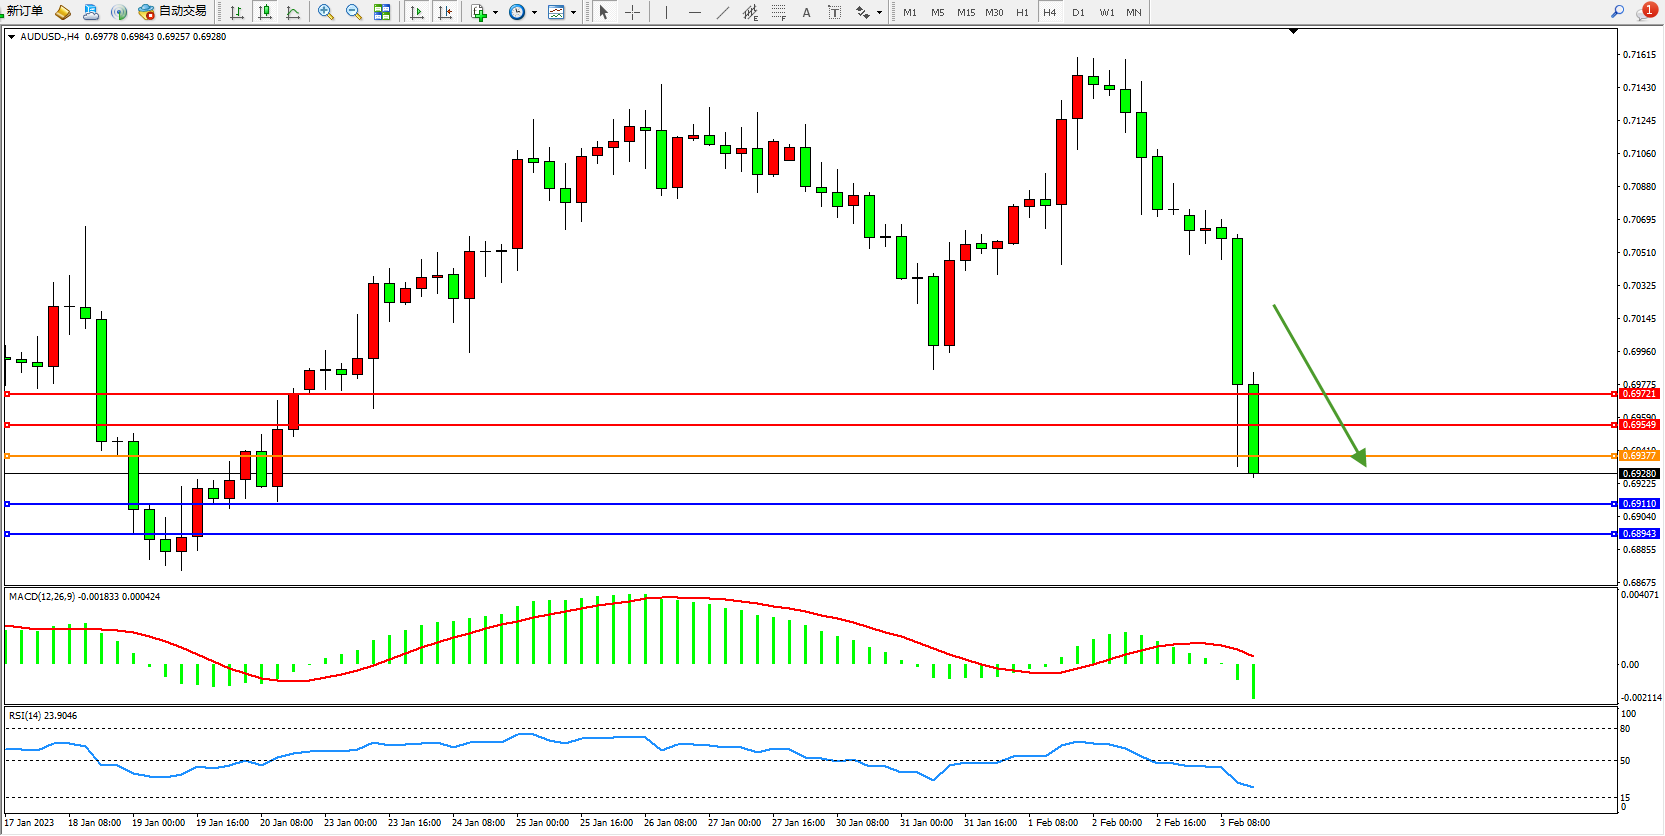Open the indicators list dropdown arrow
Viewport: 1665px width, 836px height.
click(x=495, y=13)
